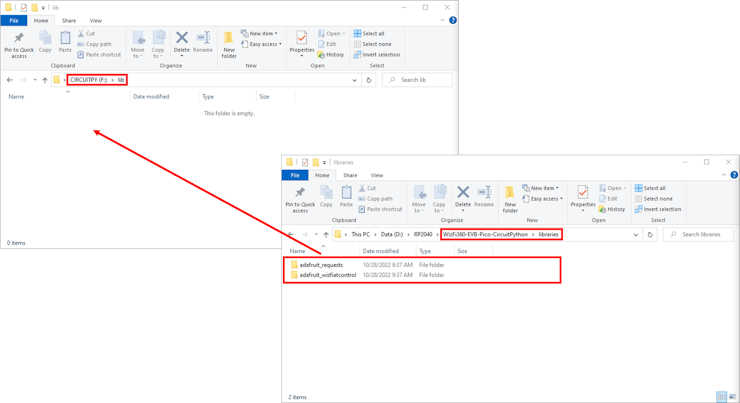Click Pin to Quick access in libraries window

click(x=300, y=199)
